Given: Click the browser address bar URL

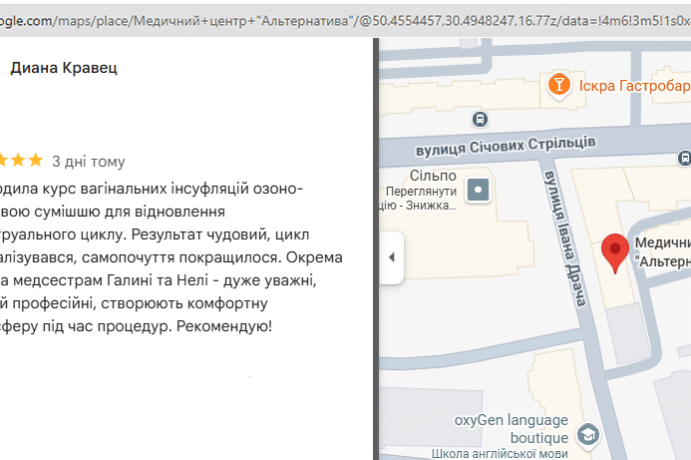Looking at the screenshot, I should pos(300,18).
